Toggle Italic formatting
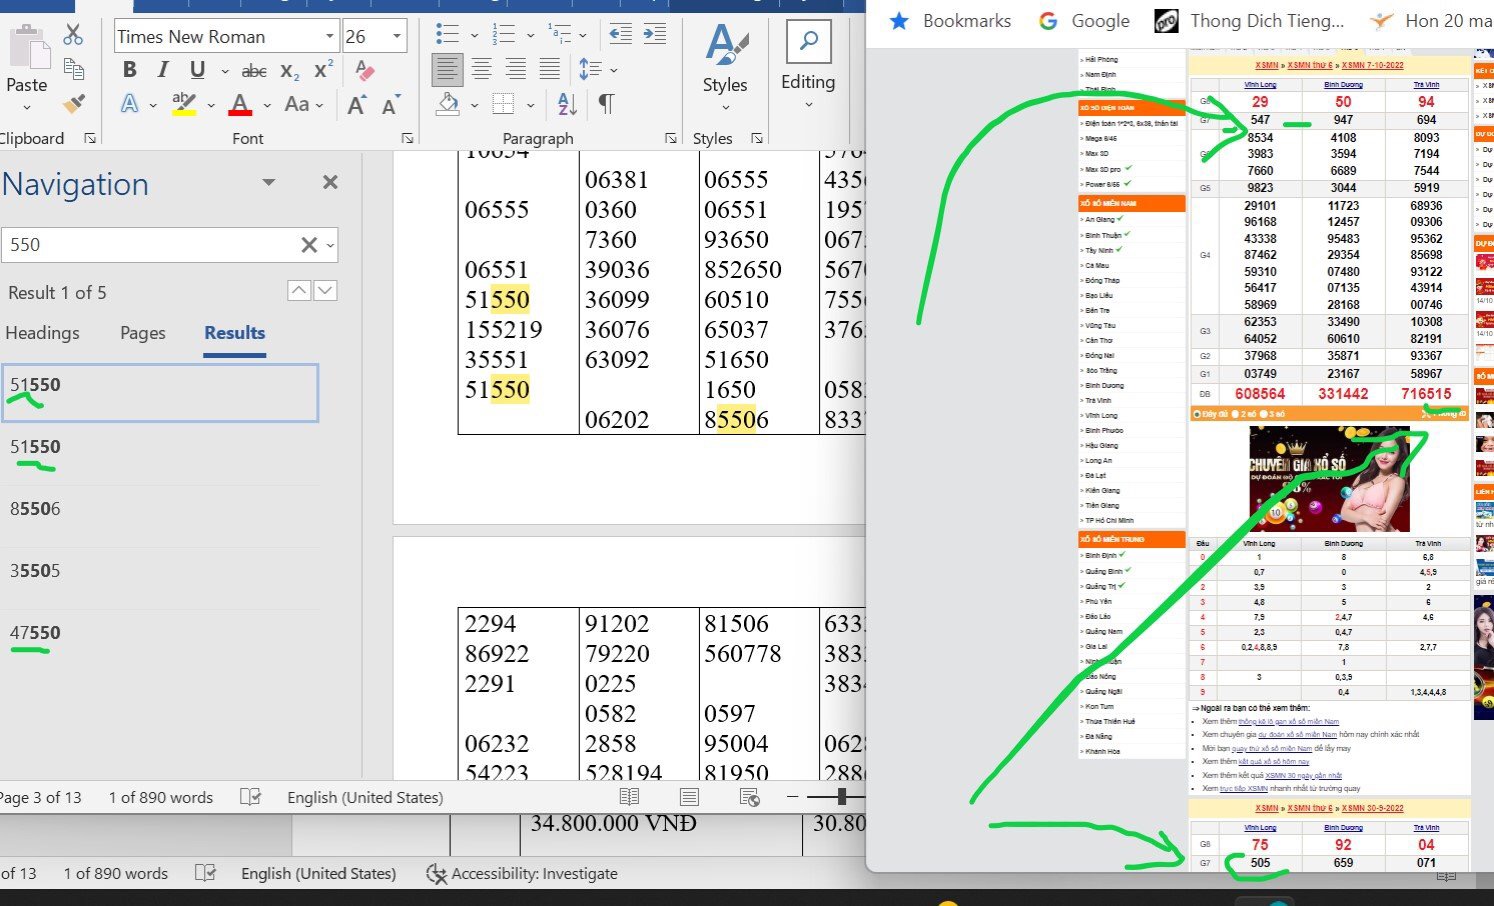 coord(162,70)
